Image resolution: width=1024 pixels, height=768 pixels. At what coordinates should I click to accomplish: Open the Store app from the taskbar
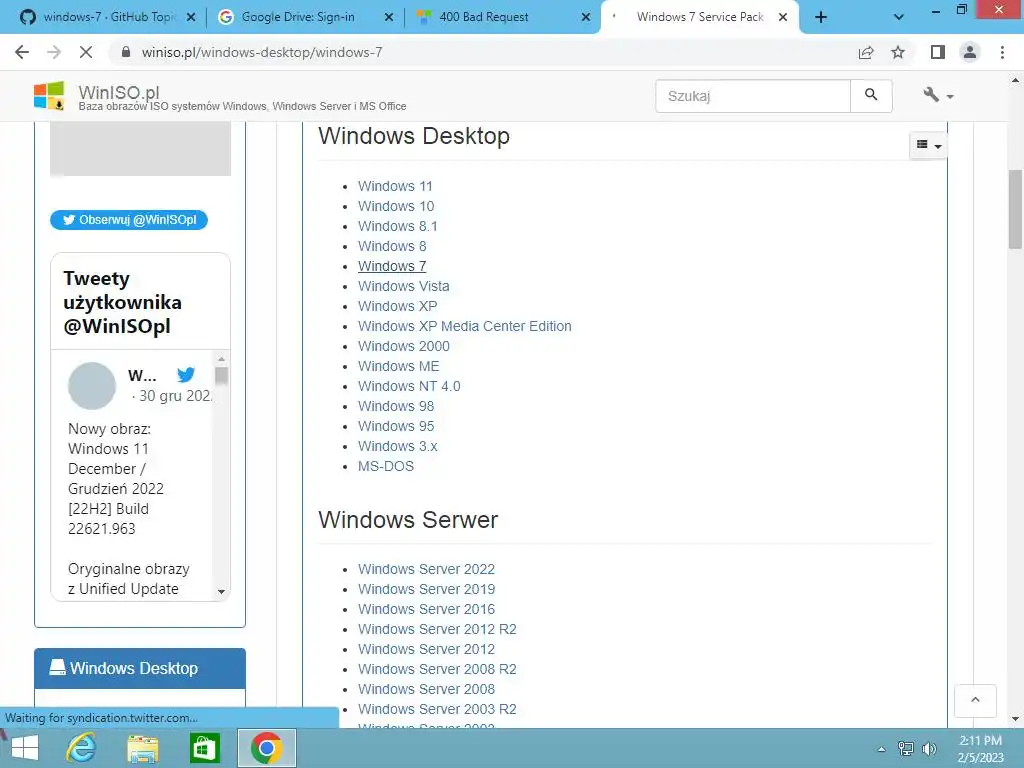click(x=204, y=748)
